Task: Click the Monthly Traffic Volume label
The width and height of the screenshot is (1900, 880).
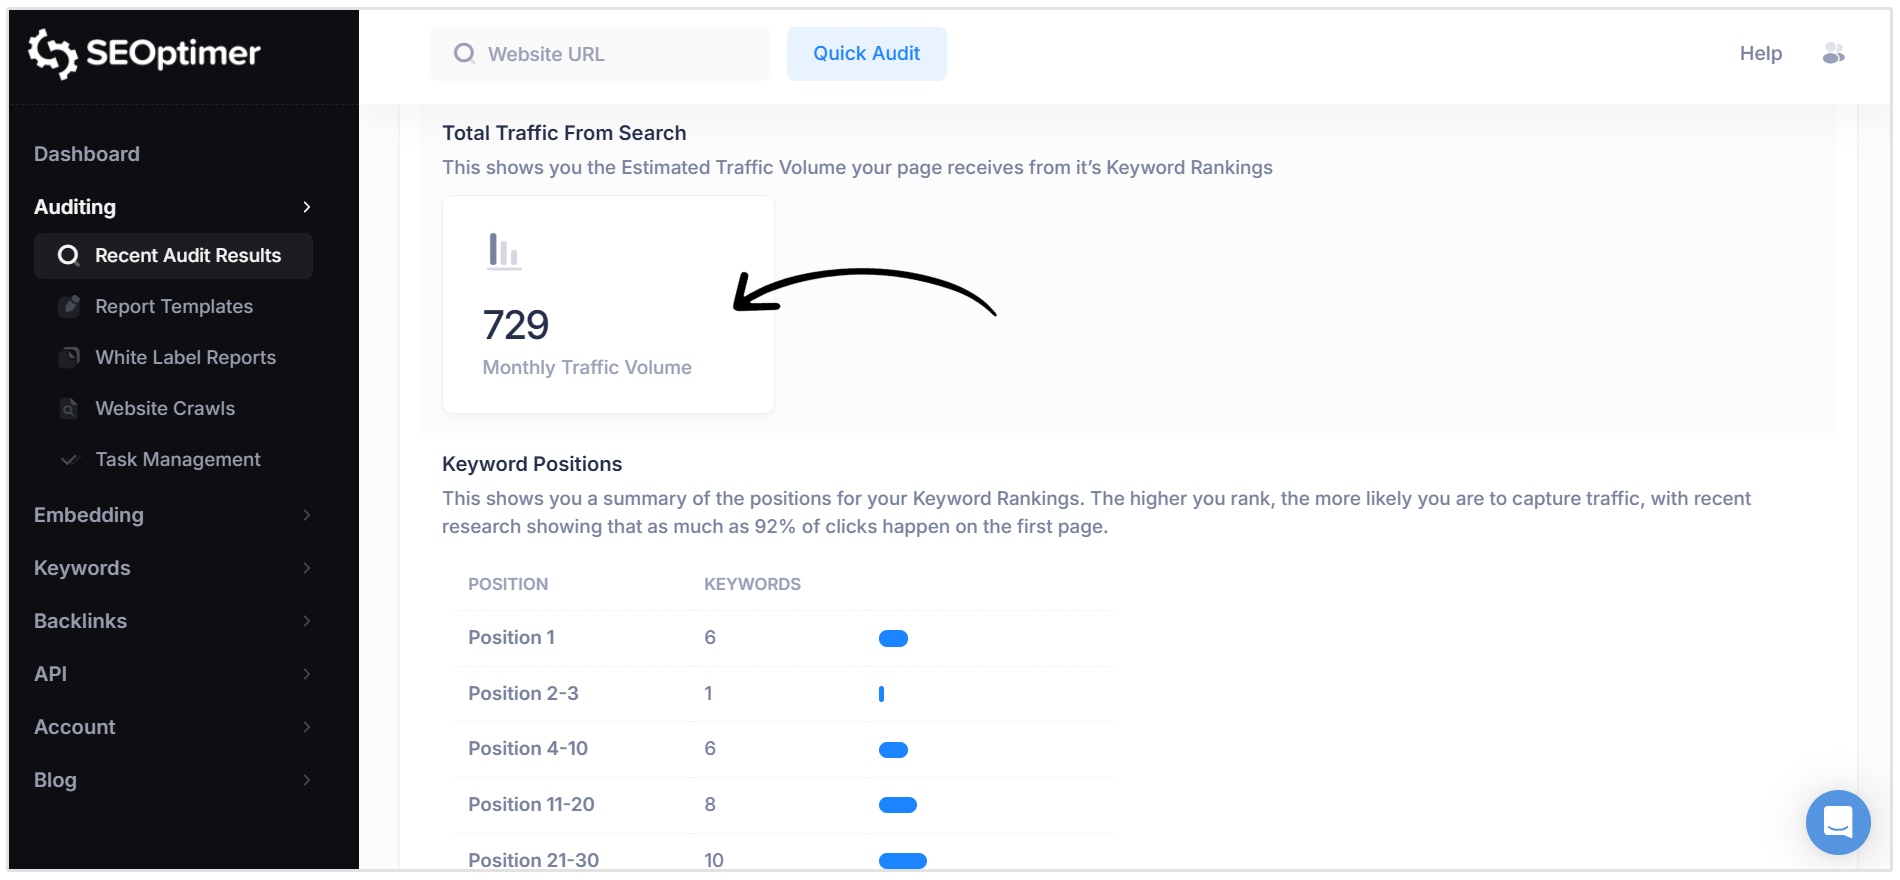Action: coord(587,368)
